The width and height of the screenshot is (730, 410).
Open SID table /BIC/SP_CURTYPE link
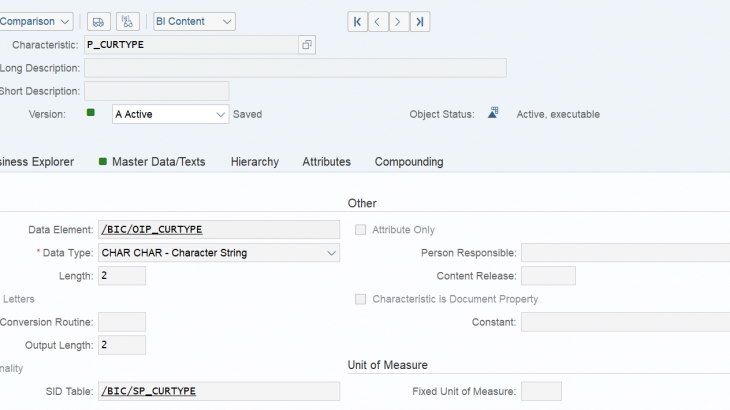coord(149,391)
